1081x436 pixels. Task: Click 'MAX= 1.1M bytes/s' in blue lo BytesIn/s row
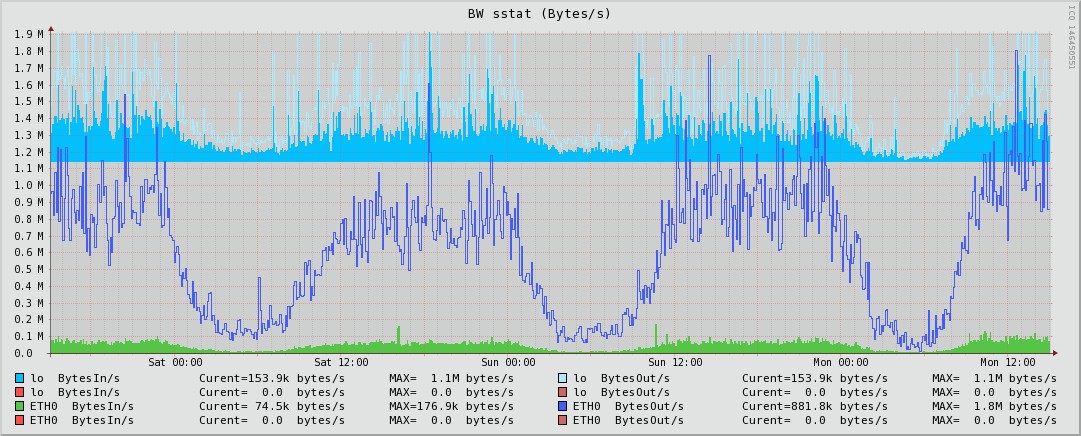tap(452, 379)
